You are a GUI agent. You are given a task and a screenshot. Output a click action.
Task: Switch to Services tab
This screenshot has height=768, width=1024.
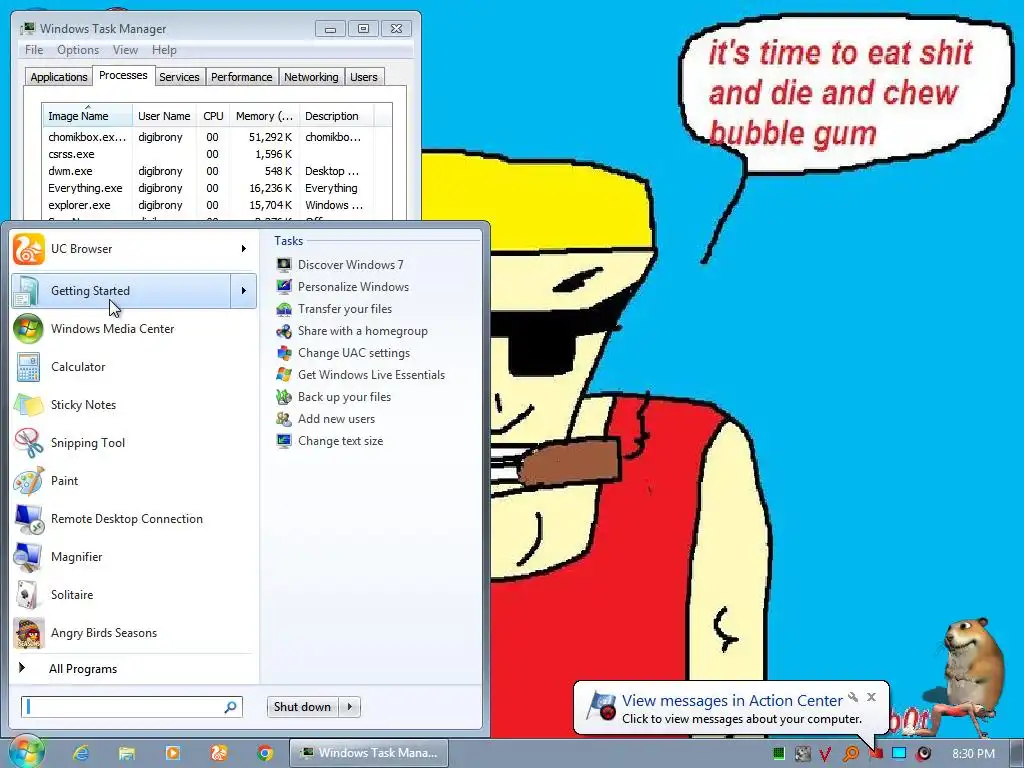pyautogui.click(x=180, y=77)
